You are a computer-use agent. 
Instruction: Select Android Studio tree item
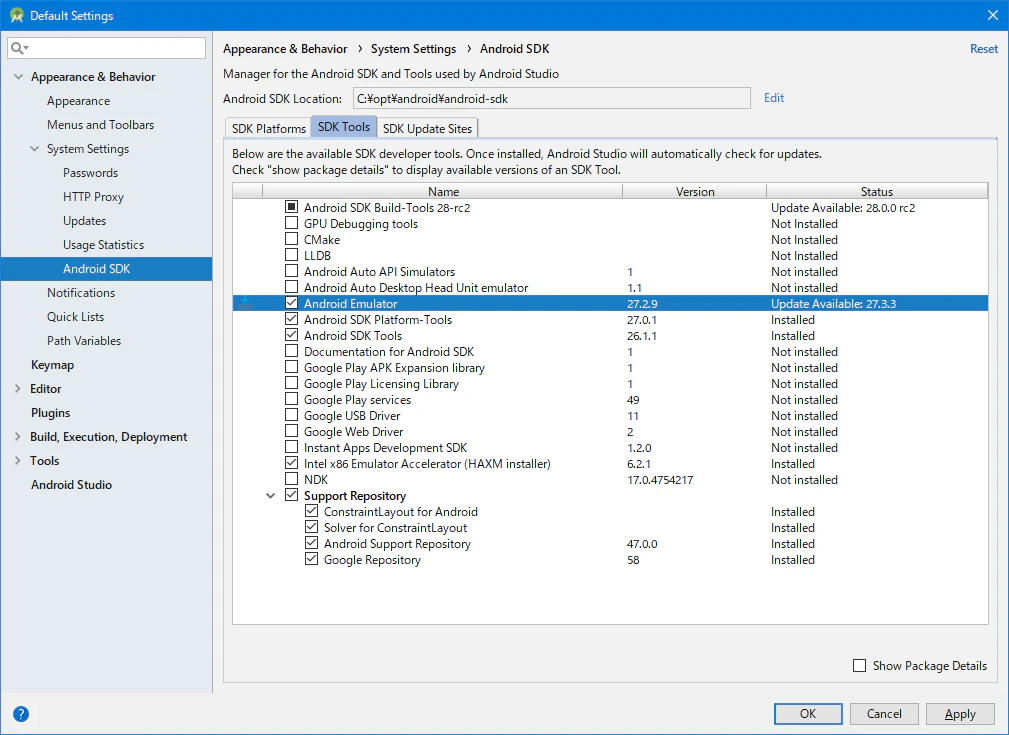pyautogui.click(x=71, y=485)
